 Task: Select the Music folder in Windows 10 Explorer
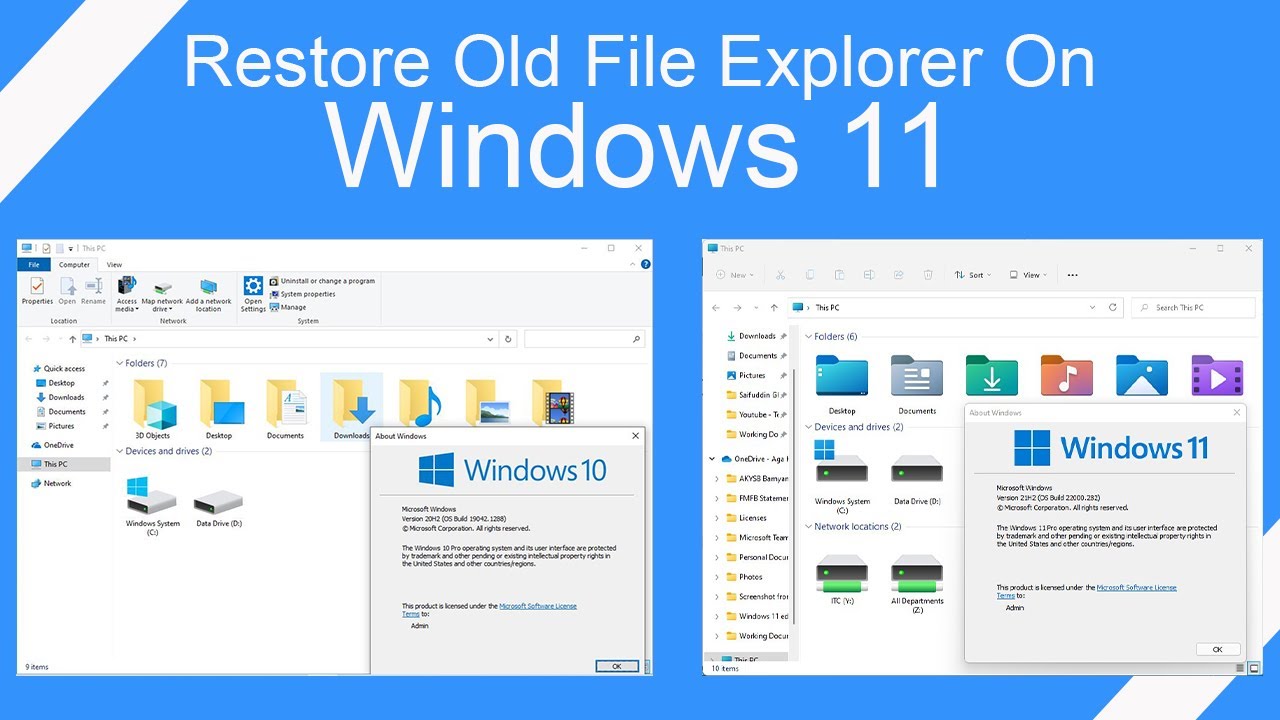418,403
